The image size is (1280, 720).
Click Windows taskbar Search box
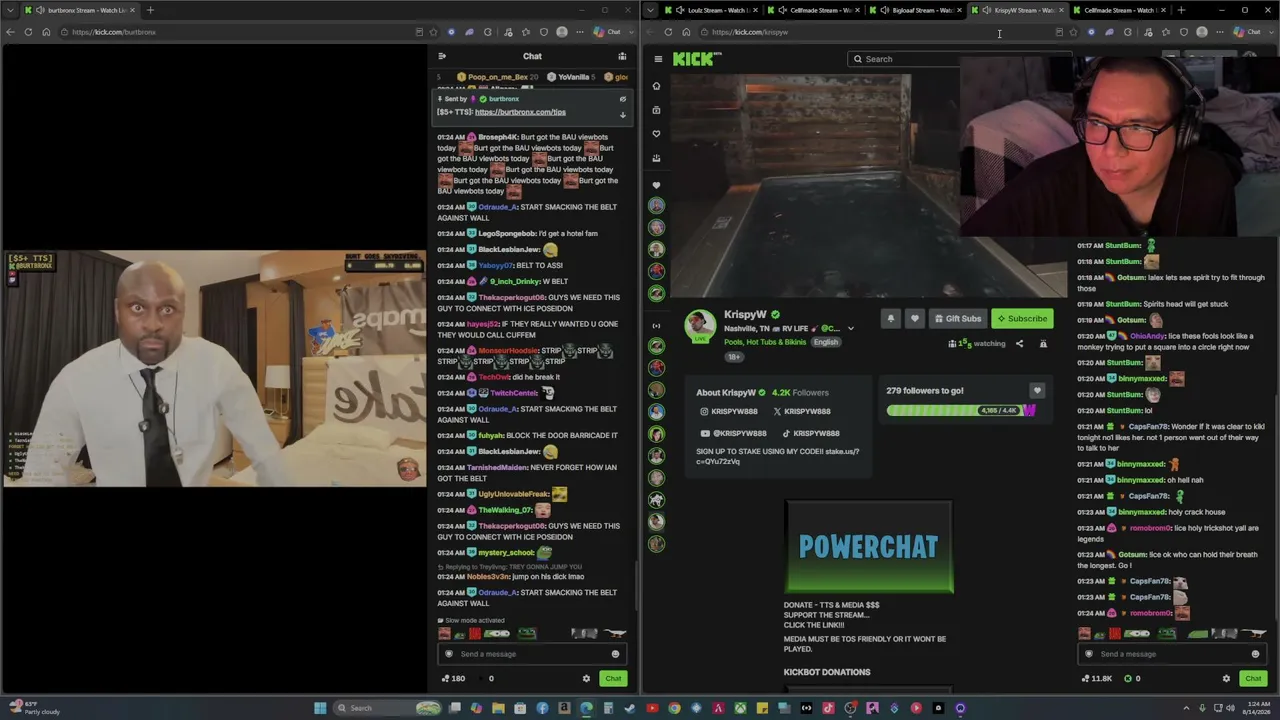coord(389,708)
